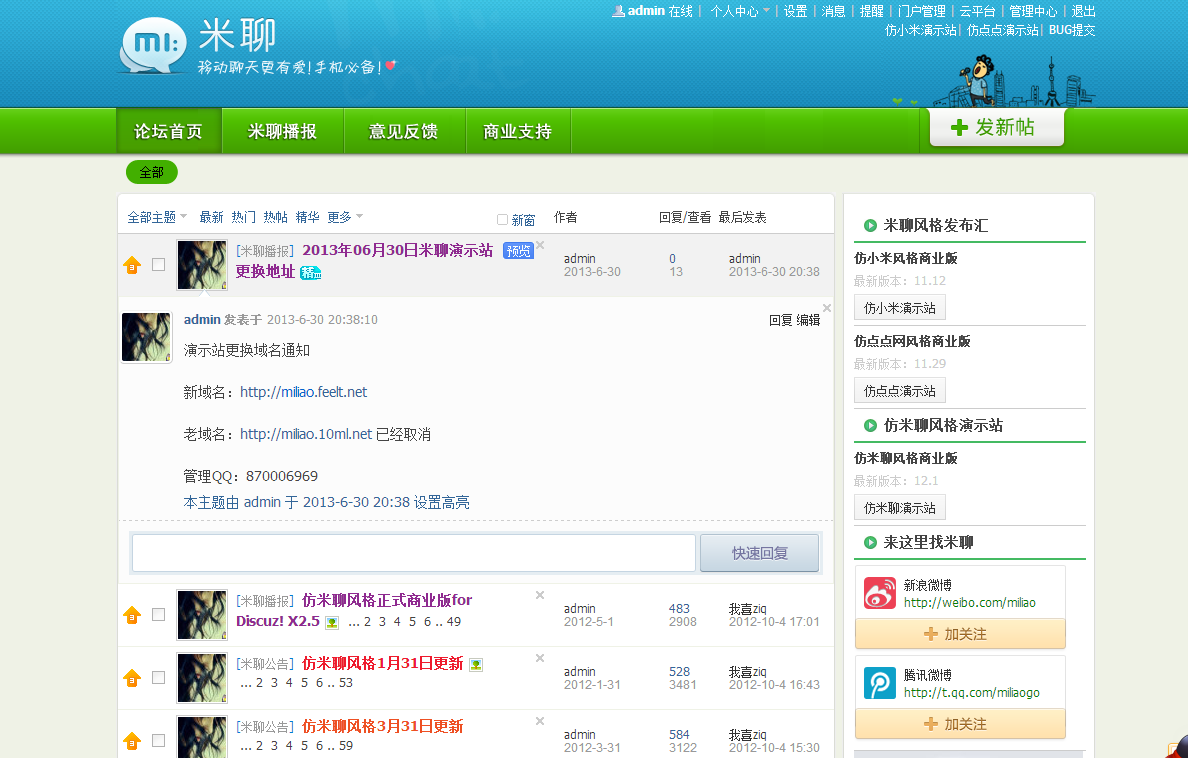1188x758 pixels.
Task: Tick checkbox for 仿米聊风格3月31日更新 thread
Action: pyautogui.click(x=158, y=741)
